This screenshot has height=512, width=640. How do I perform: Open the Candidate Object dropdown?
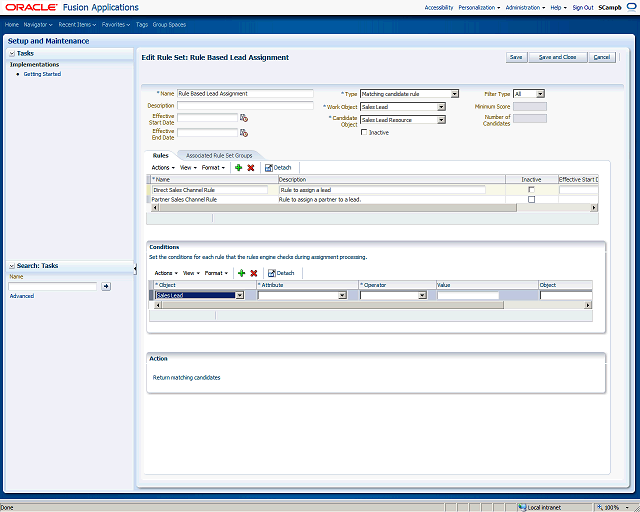441,120
